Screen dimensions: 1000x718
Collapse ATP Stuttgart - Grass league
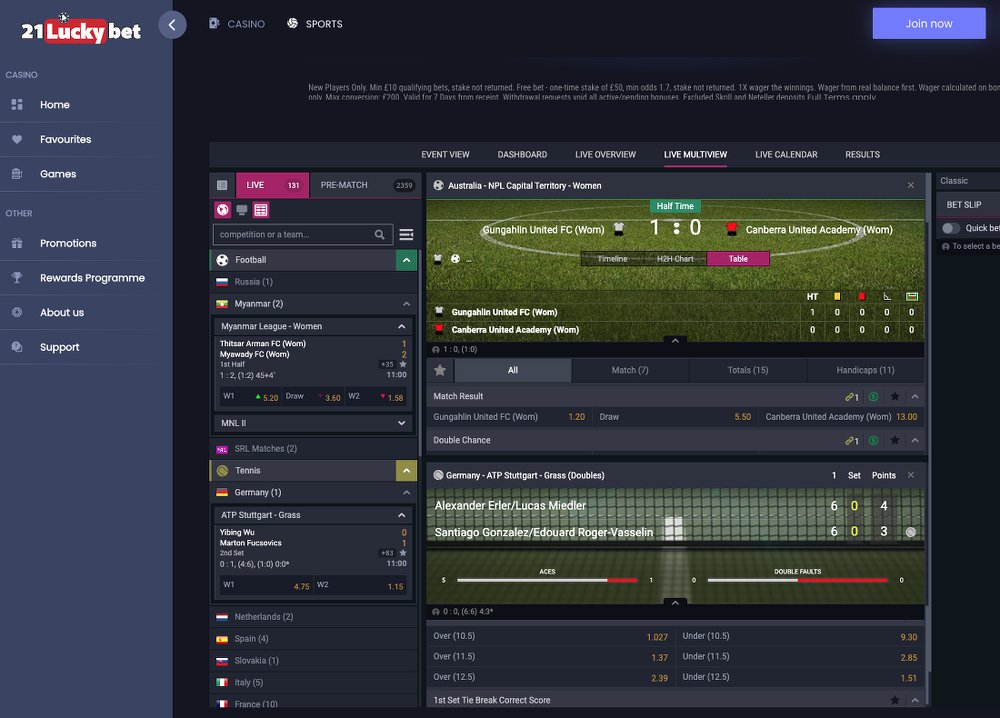click(402, 515)
